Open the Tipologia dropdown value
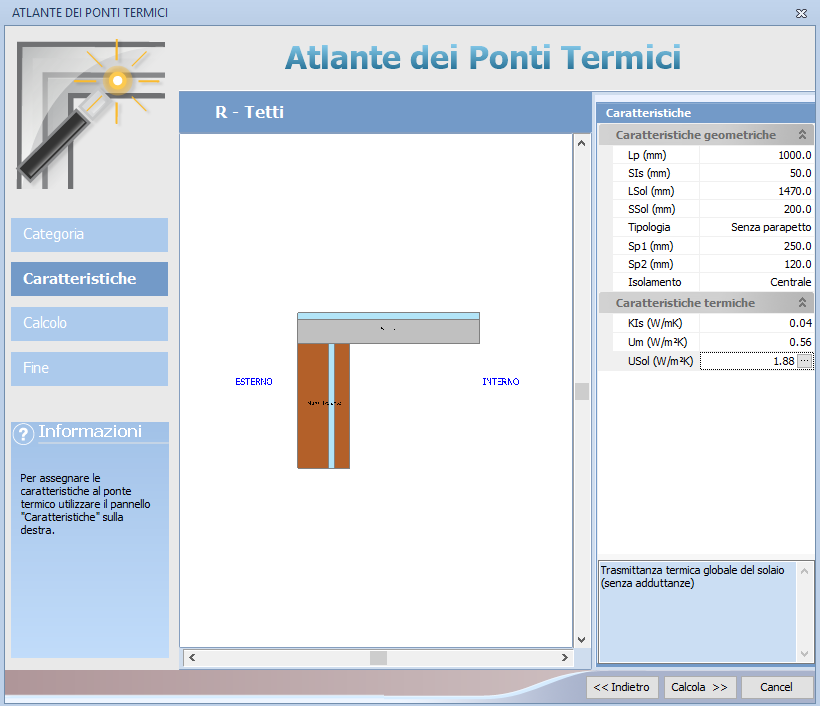820x706 pixels. 757,227
